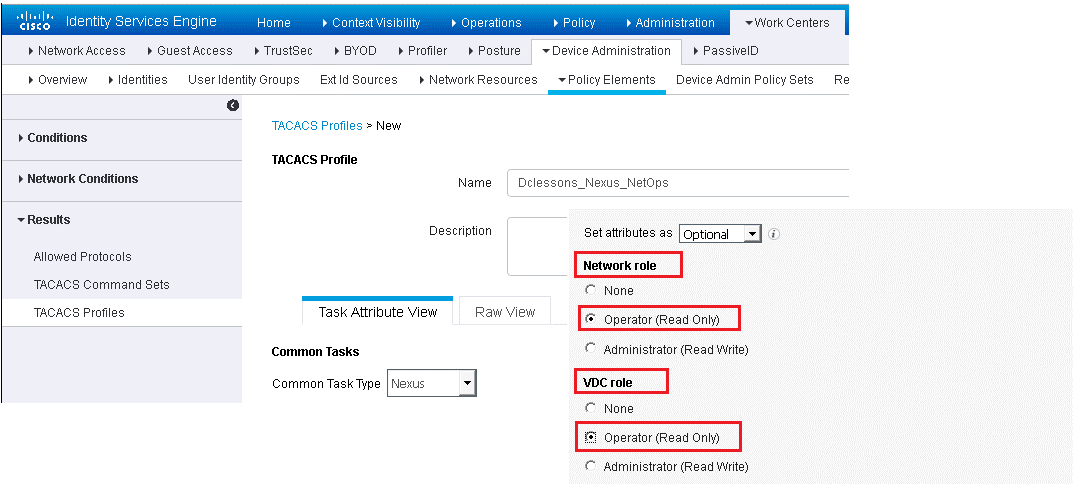This screenshot has height=484, width=1073.
Task: Go to User Identity Groups
Action: [244, 79]
